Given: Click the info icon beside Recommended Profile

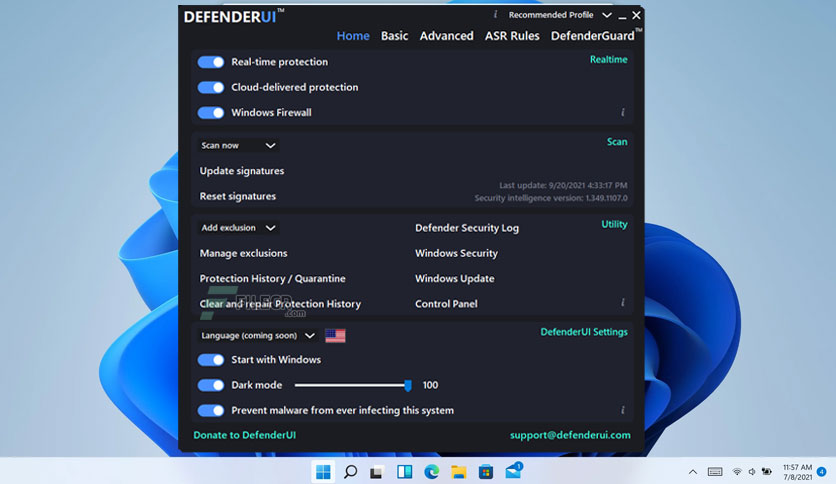Looking at the screenshot, I should 496,15.
